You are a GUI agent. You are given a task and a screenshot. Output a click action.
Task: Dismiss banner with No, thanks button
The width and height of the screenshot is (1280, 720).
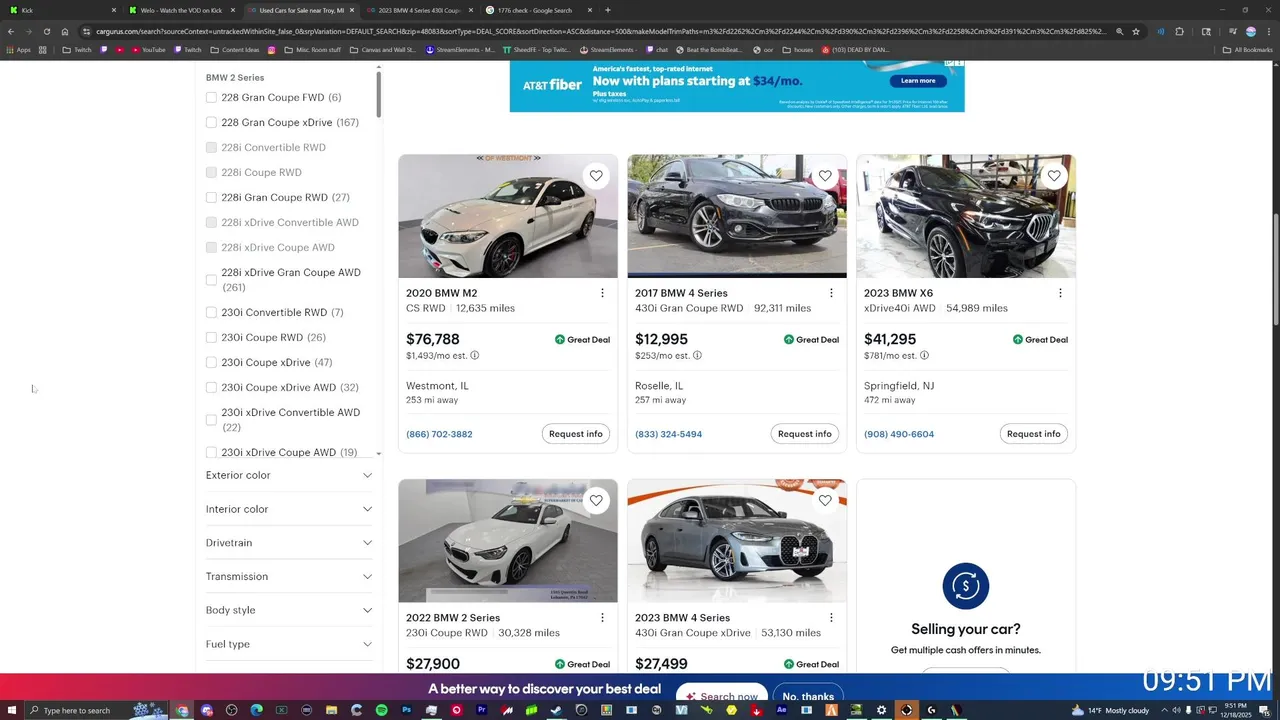coord(808,696)
